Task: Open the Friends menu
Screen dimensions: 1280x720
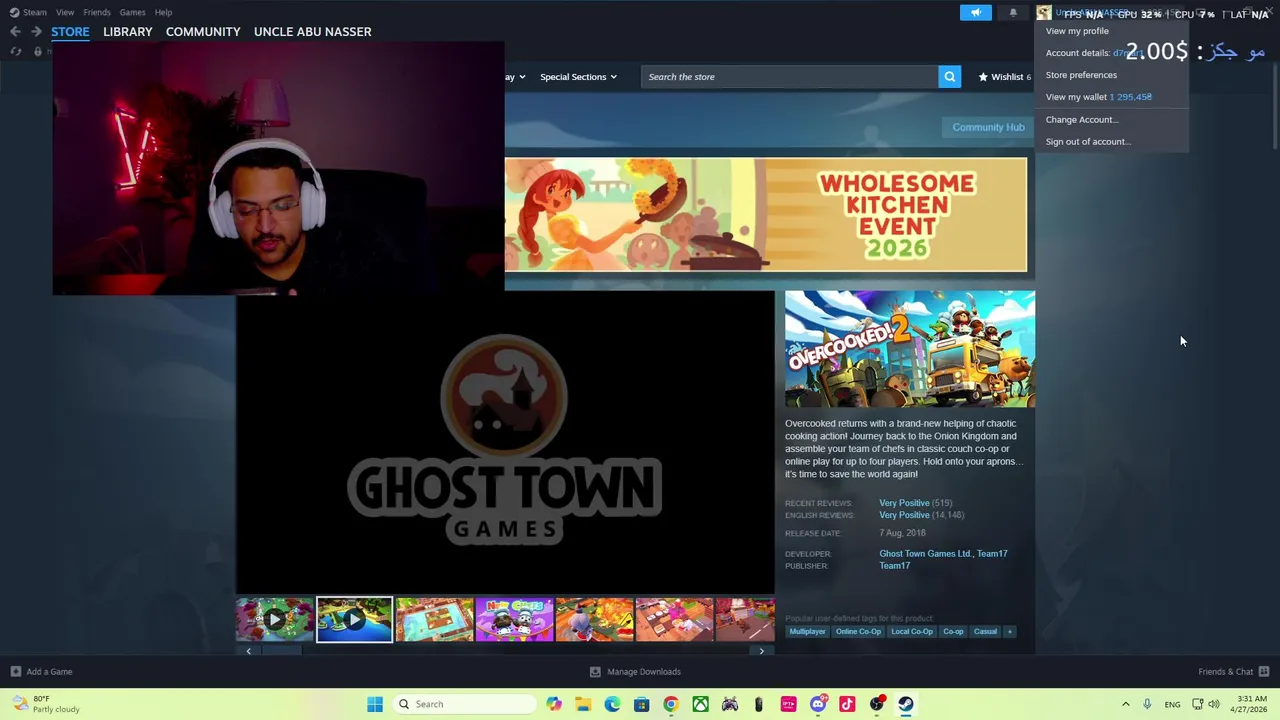Action: (97, 12)
